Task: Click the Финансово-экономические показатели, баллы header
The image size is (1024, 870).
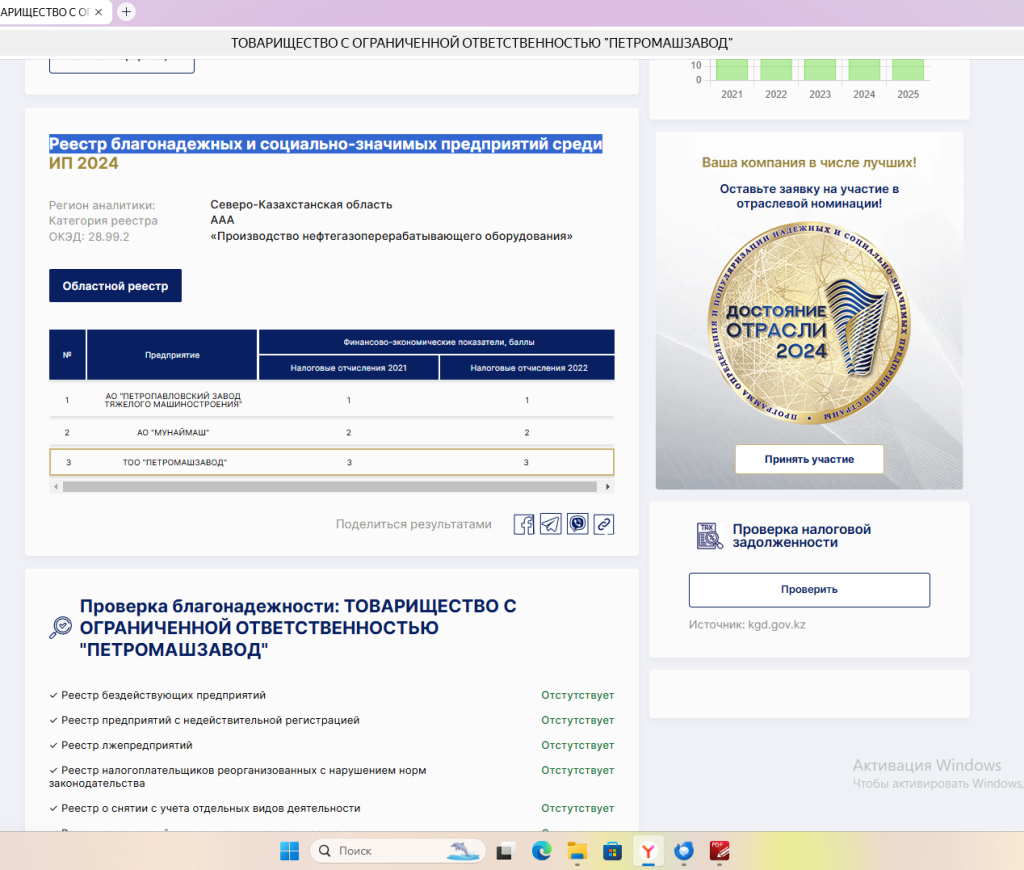Action: pos(439,342)
